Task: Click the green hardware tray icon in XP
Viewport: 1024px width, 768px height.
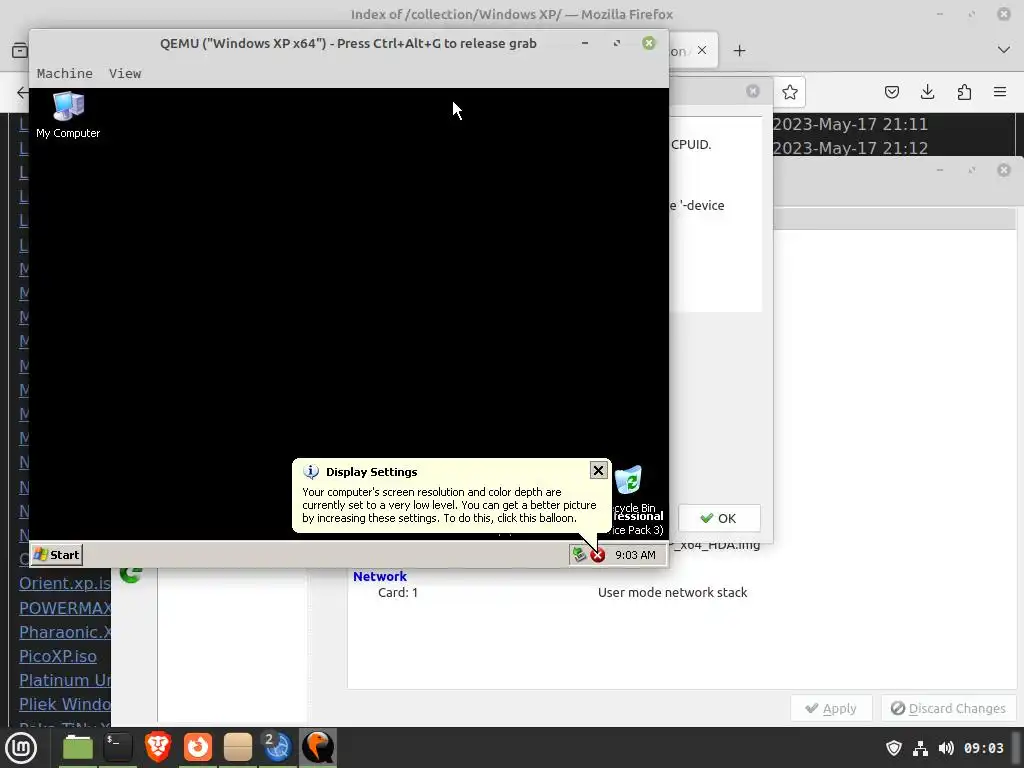Action: point(579,554)
